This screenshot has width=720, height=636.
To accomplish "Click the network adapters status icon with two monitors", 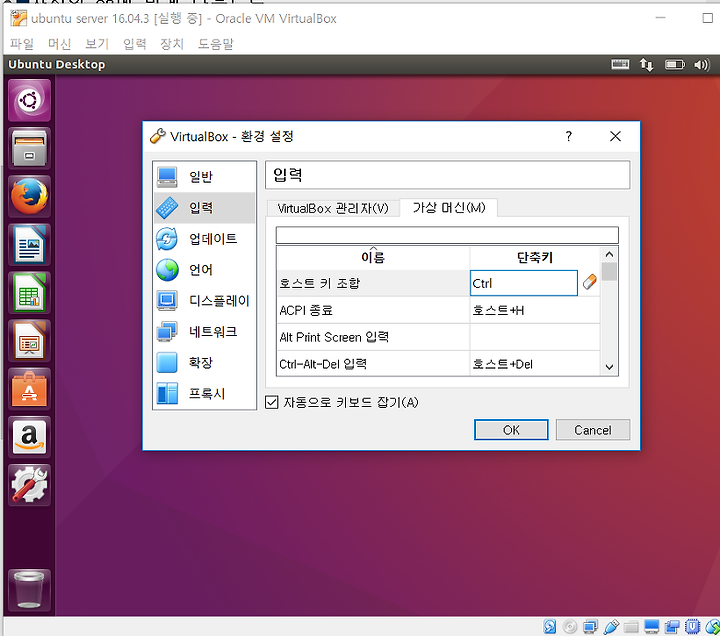I will coord(590,626).
